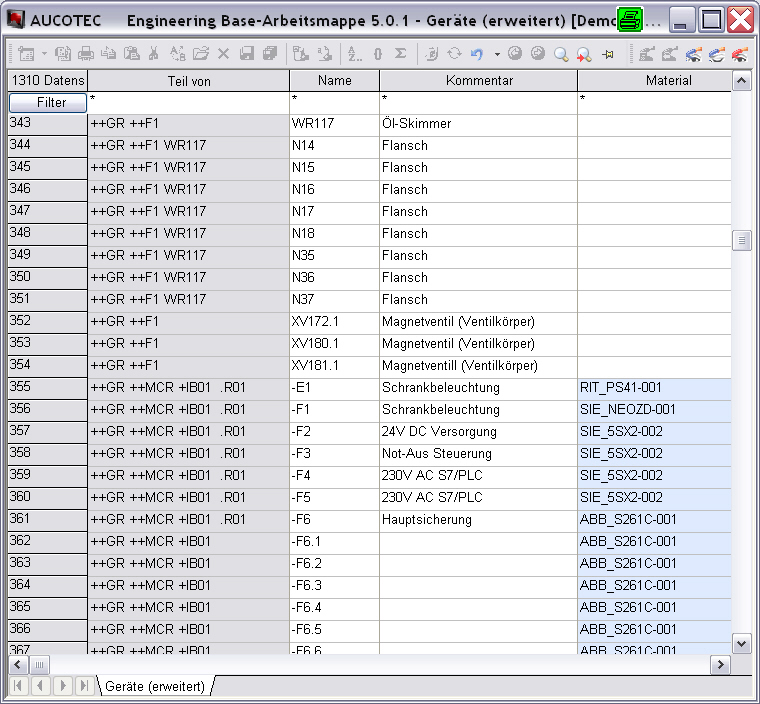Click the 'Öl-Skimmer' comment cell

click(478, 124)
